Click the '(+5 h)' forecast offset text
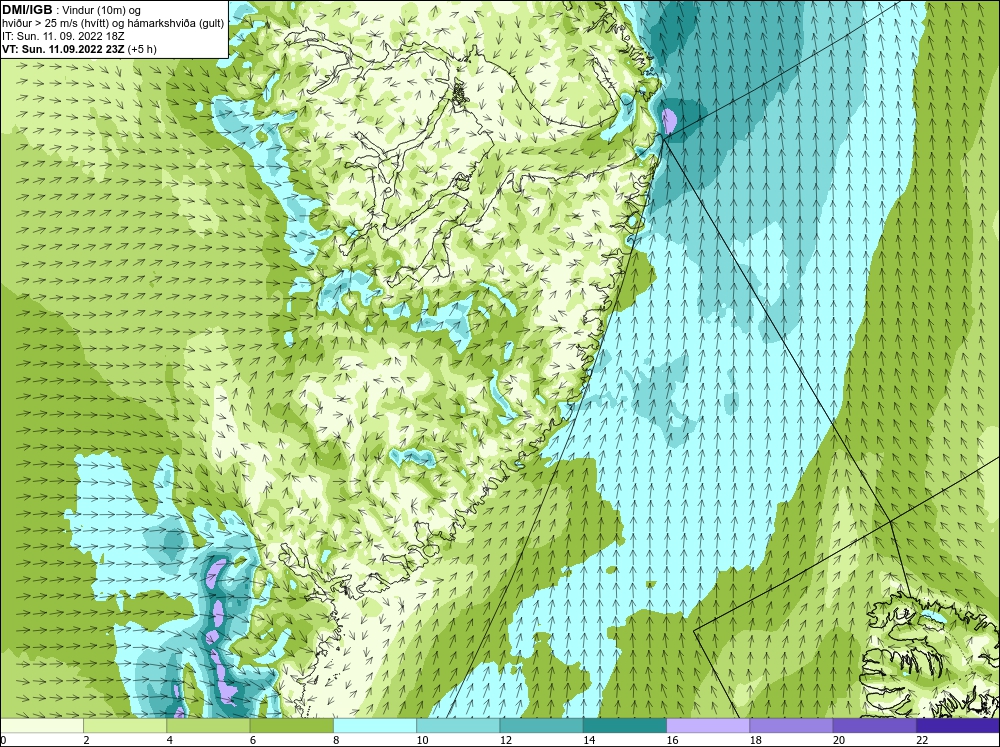The width and height of the screenshot is (1000, 747). point(142,49)
